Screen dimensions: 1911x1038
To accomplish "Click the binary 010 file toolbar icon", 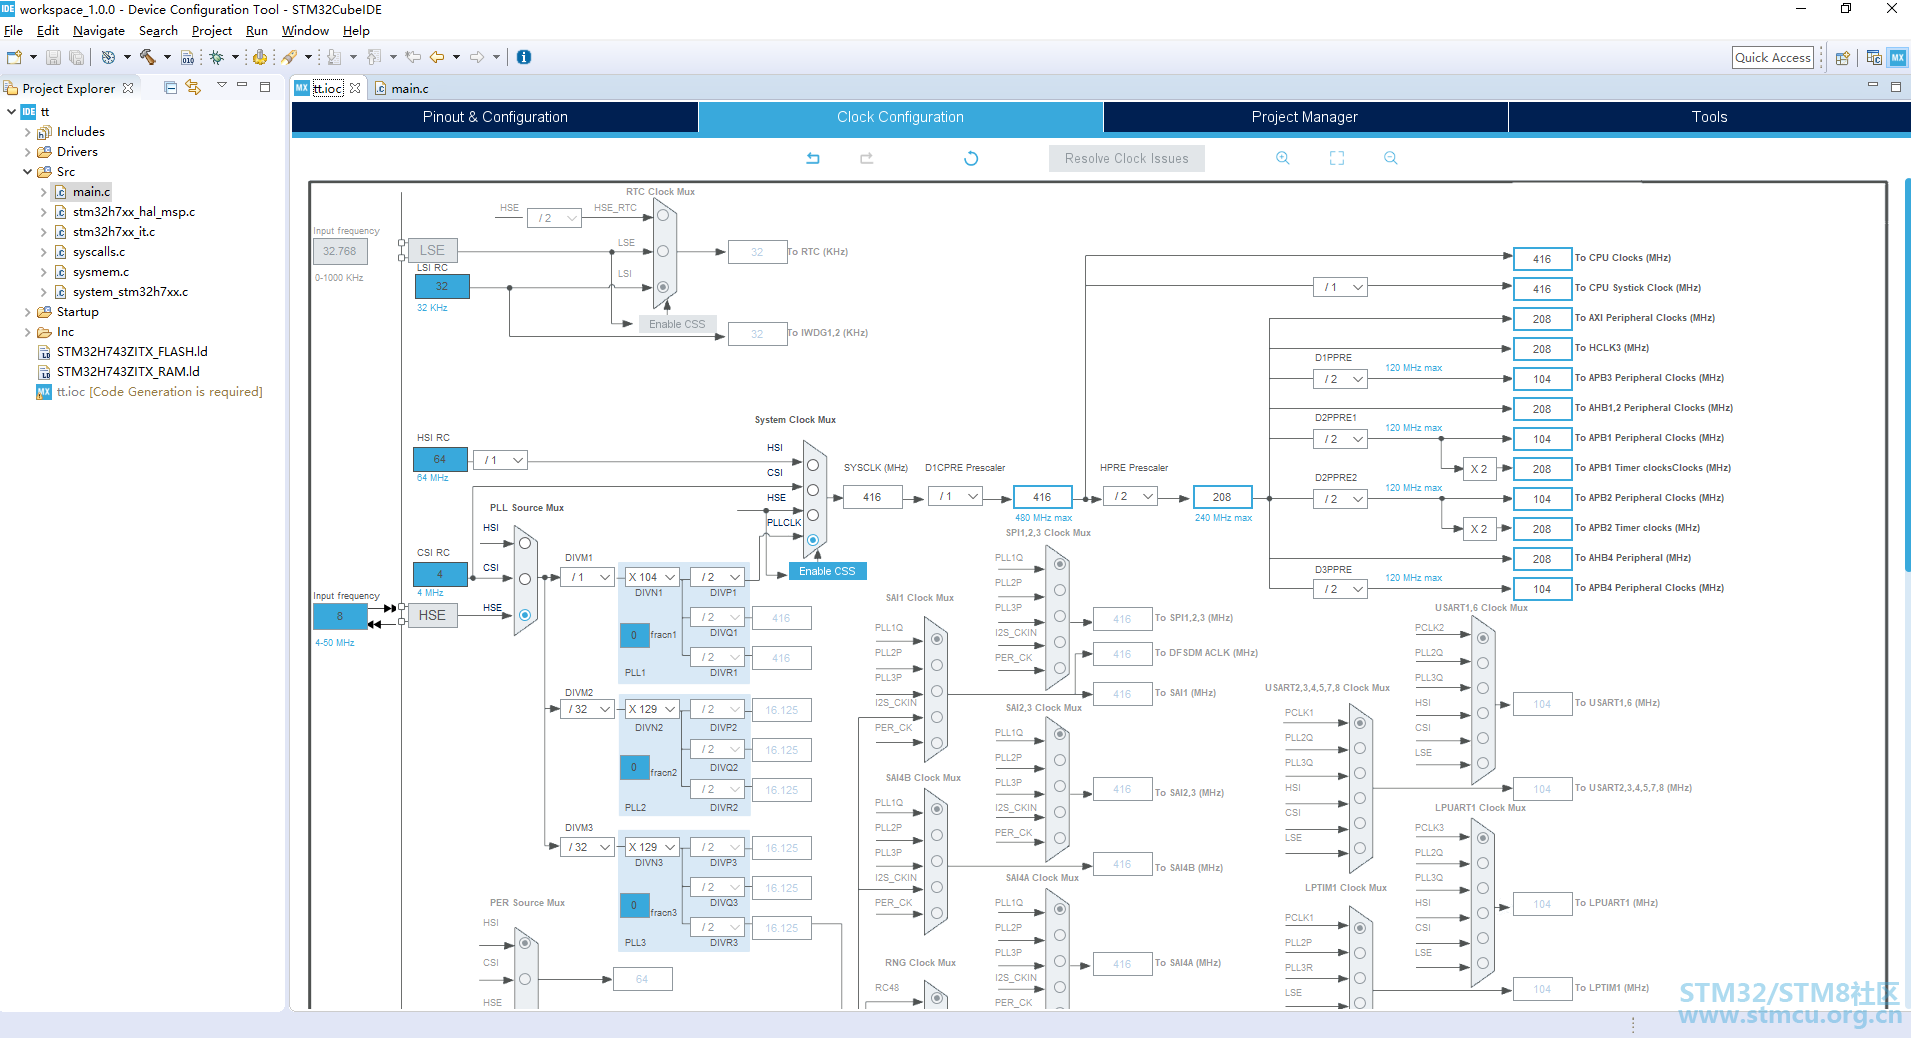I will click(187, 57).
